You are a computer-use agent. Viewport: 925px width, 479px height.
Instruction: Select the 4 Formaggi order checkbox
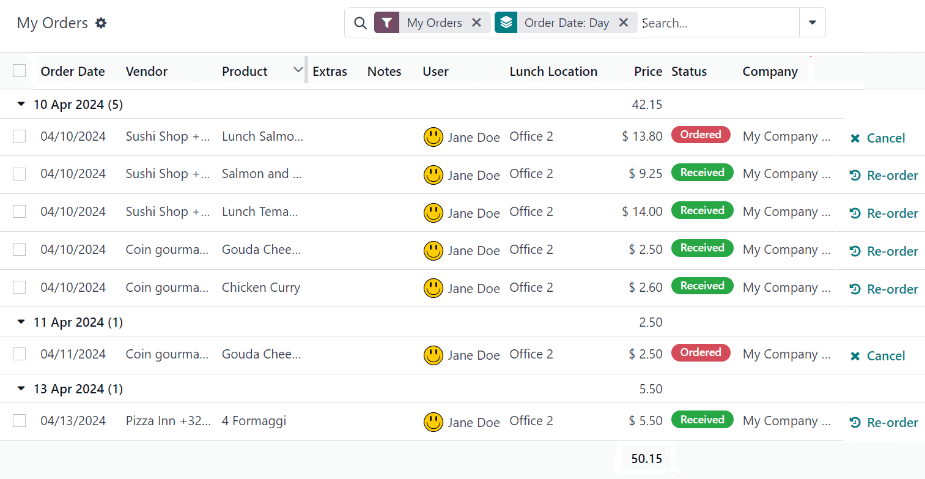click(x=20, y=421)
